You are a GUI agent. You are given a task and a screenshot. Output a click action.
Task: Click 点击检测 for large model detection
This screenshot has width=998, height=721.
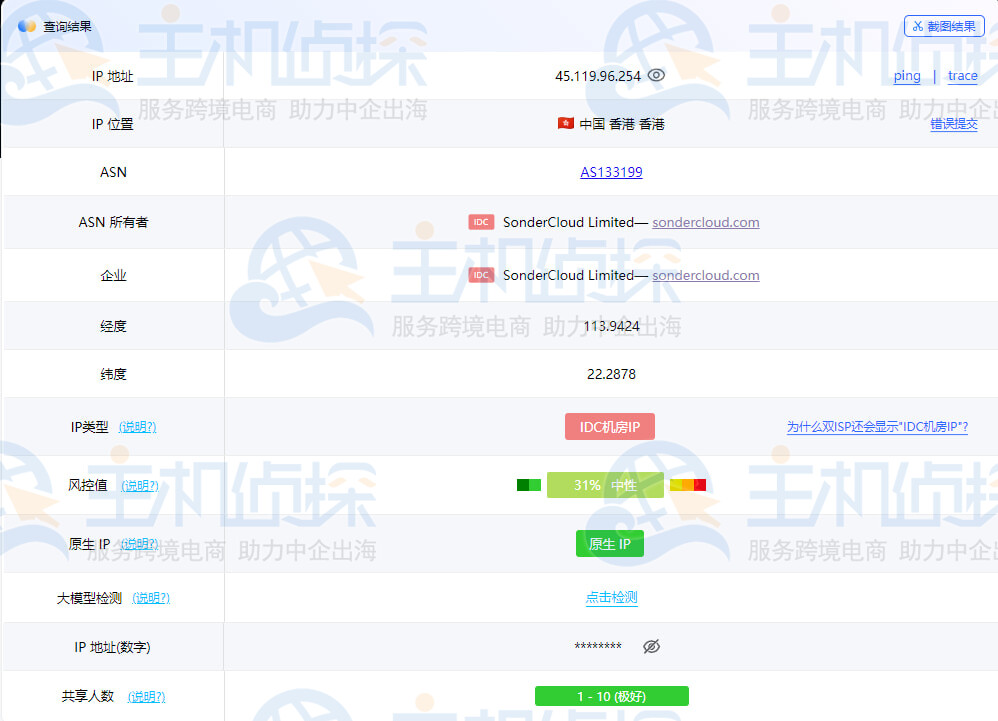pyautogui.click(x=611, y=598)
